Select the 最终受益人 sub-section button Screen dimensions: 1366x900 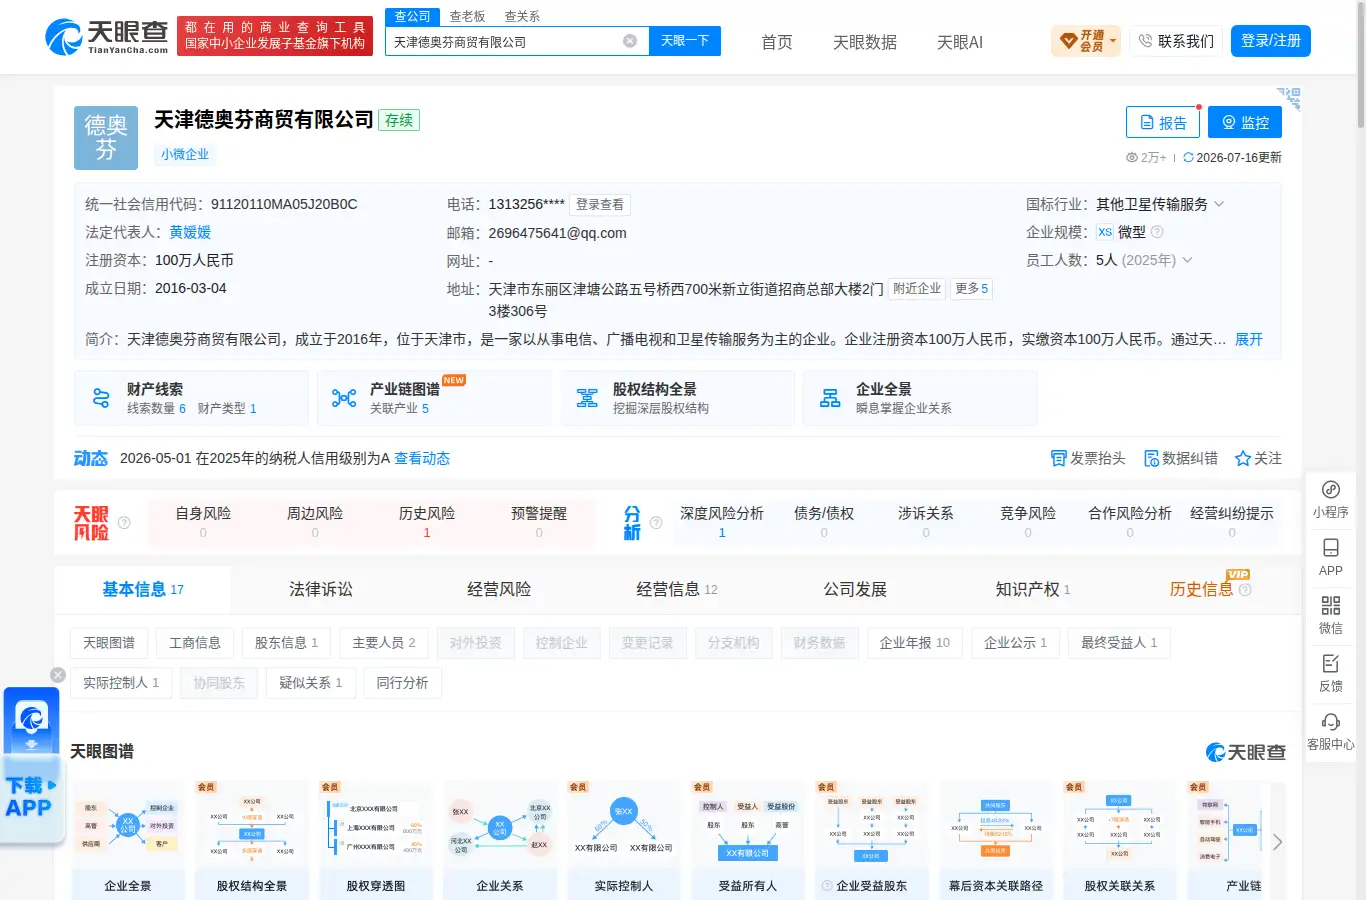pyautogui.click(x=1119, y=643)
